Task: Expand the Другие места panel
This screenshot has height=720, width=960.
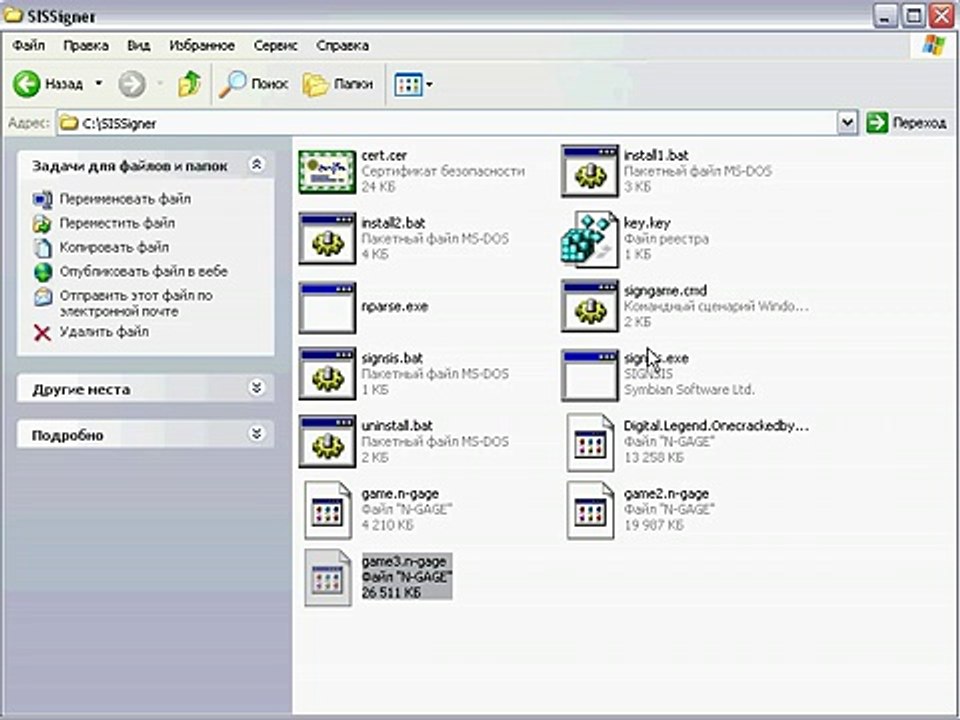Action: point(257,388)
